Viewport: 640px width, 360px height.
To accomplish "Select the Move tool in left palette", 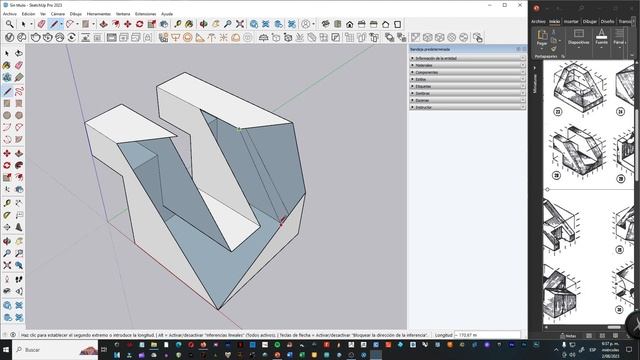I will point(7,153).
